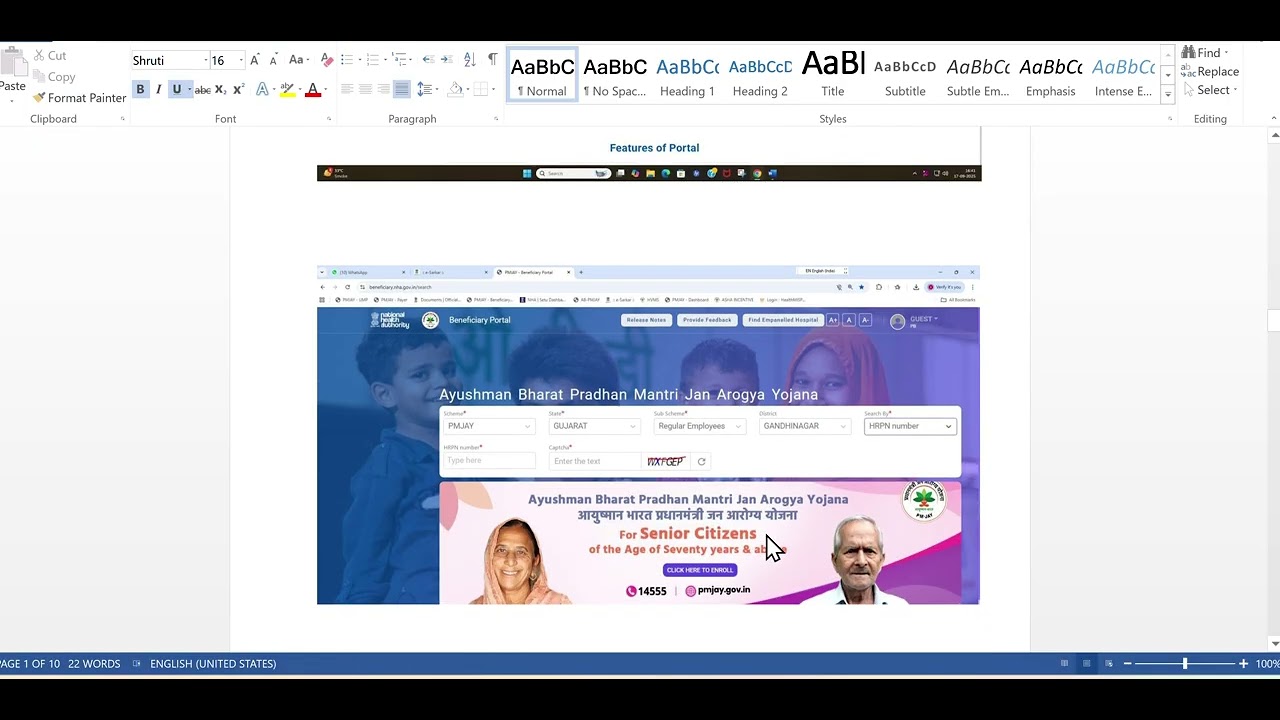Open Text Effects glowing A
Image resolution: width=1280 pixels, height=720 pixels.
click(x=262, y=89)
